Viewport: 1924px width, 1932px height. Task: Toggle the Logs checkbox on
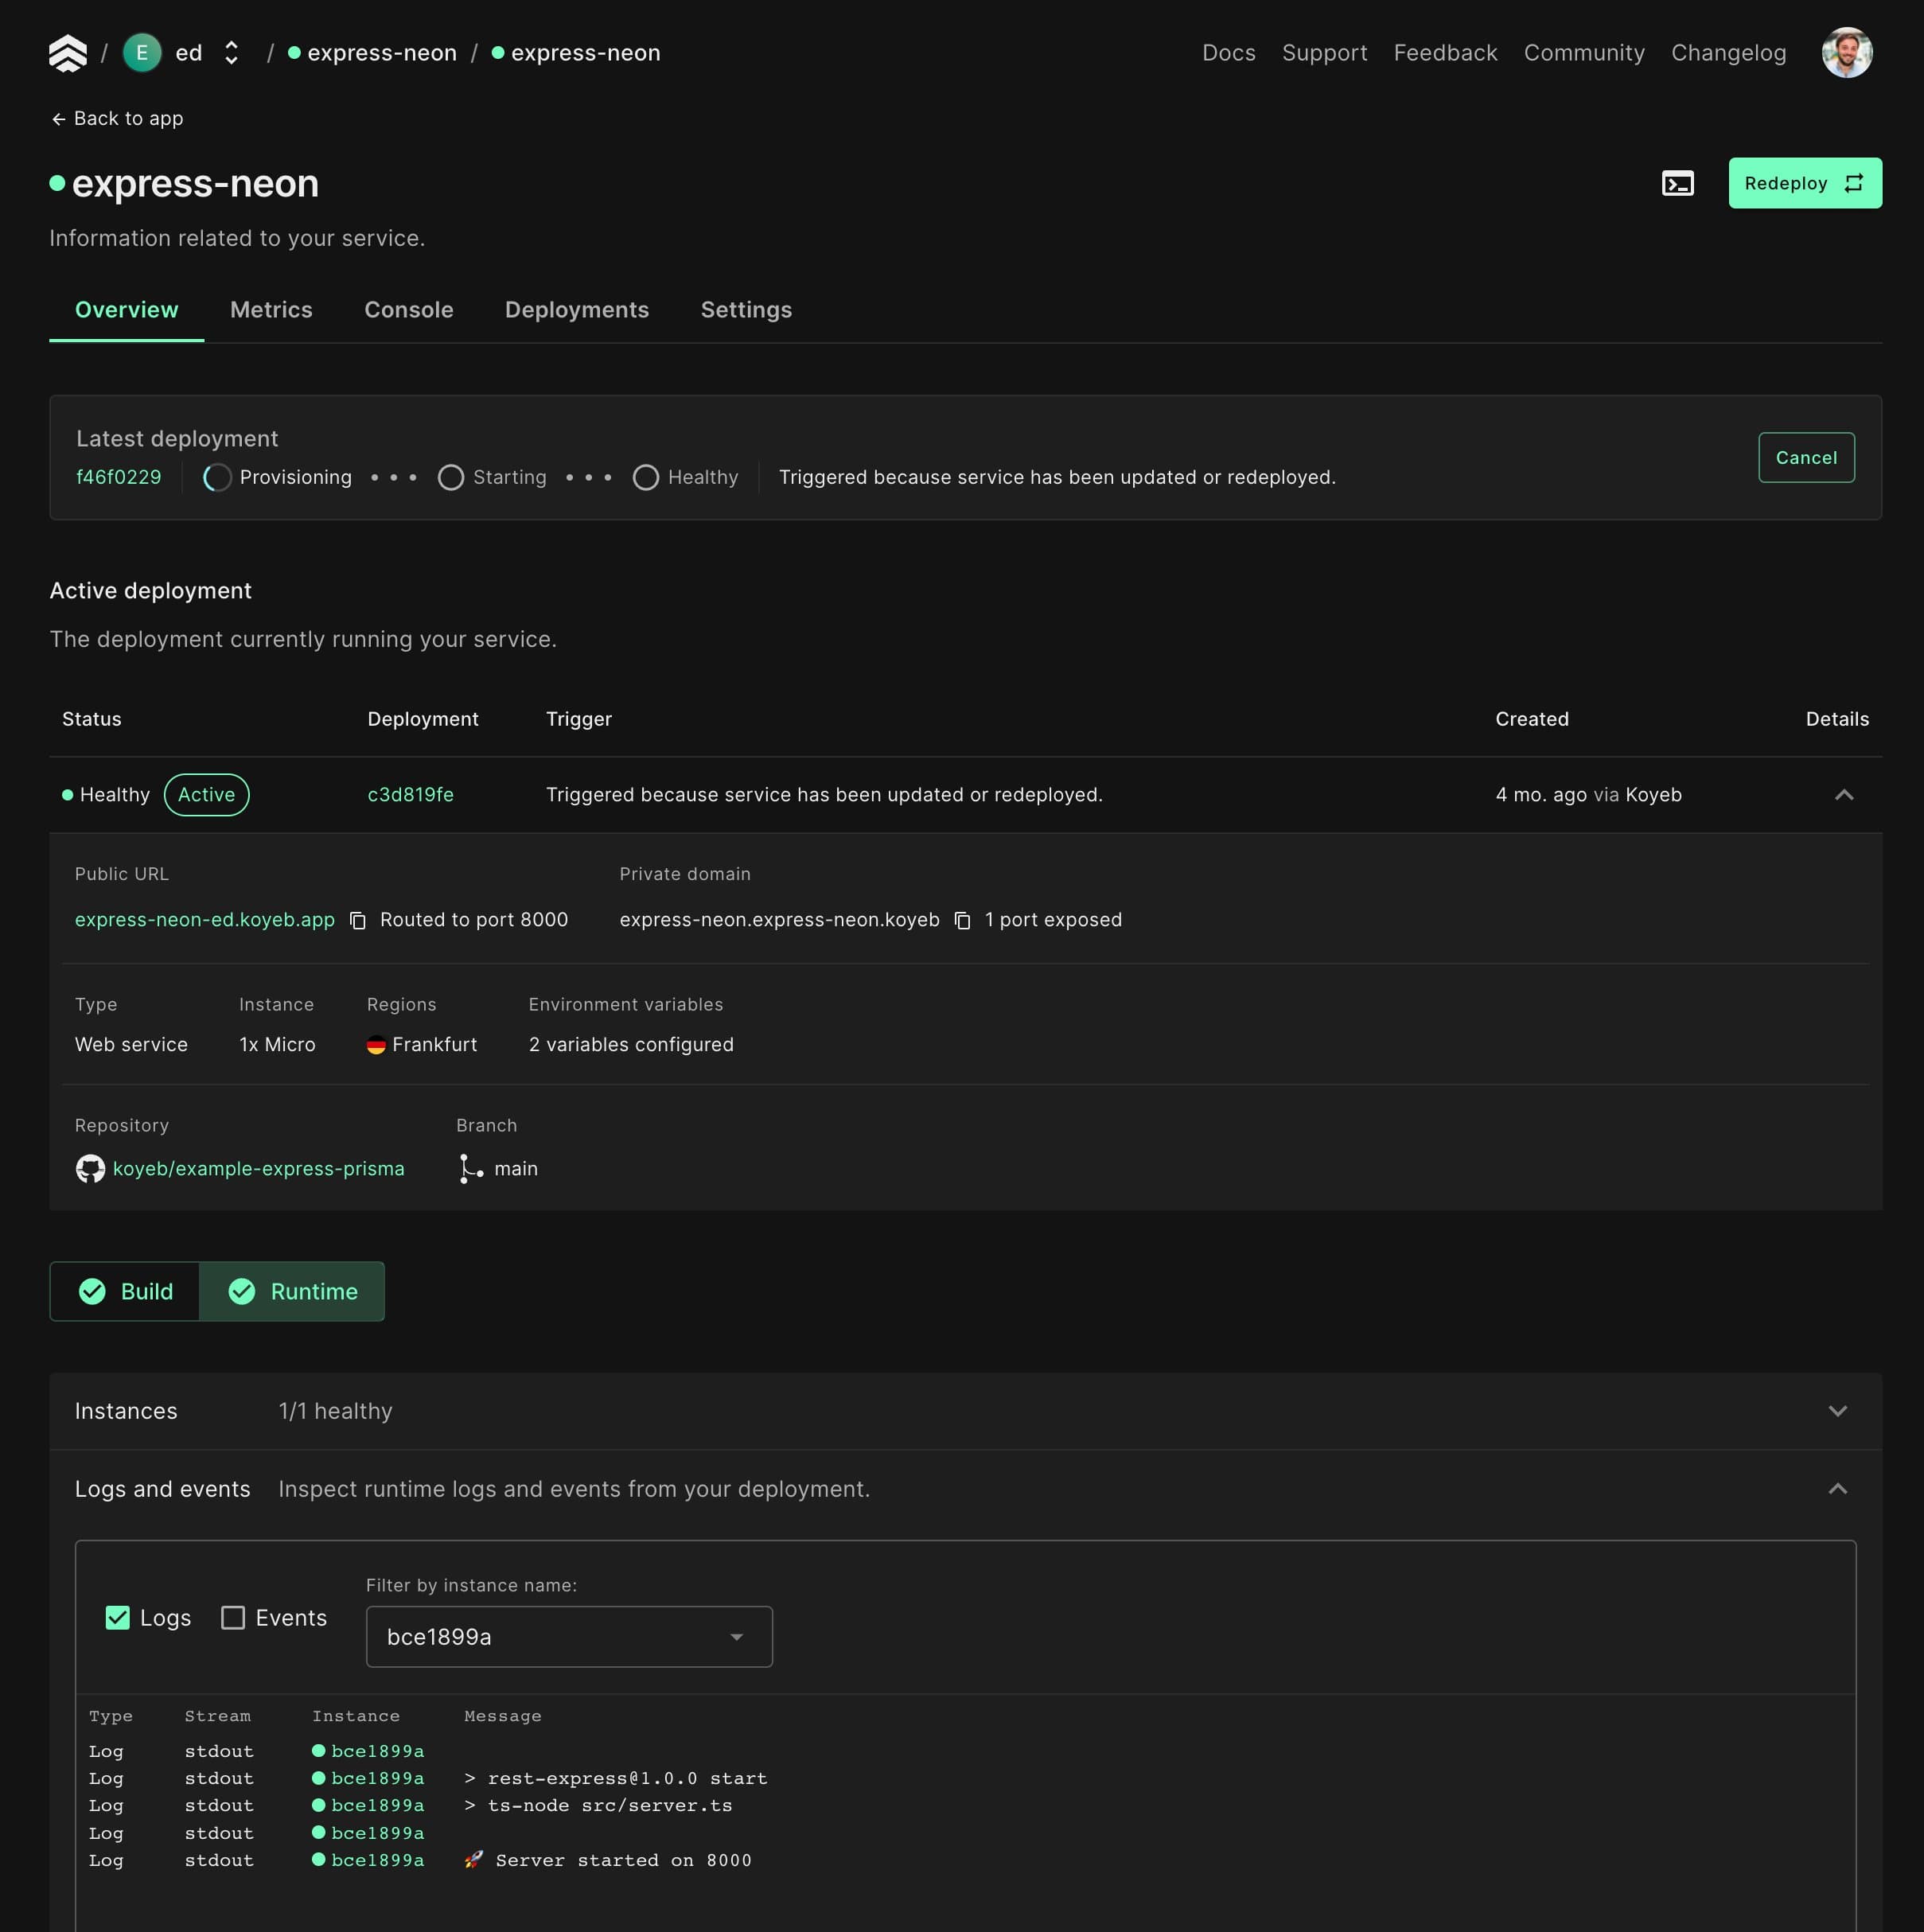pyautogui.click(x=118, y=1618)
